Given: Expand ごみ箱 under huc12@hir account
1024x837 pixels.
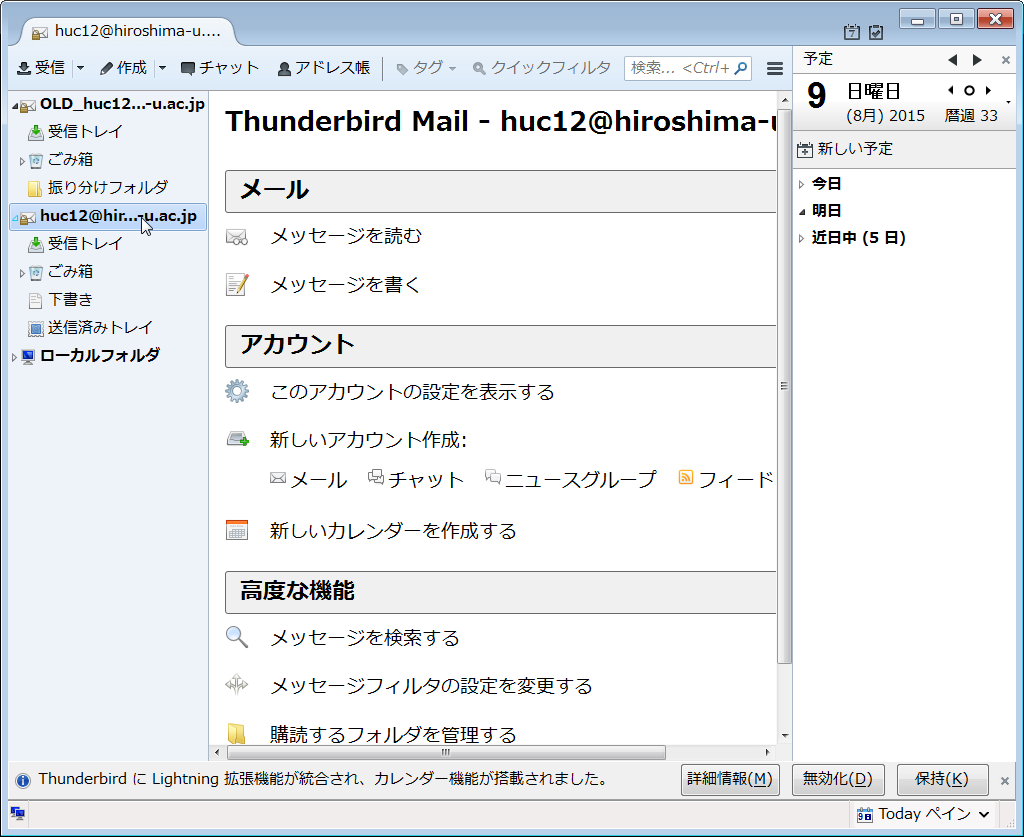Looking at the screenshot, I should [x=22, y=273].
